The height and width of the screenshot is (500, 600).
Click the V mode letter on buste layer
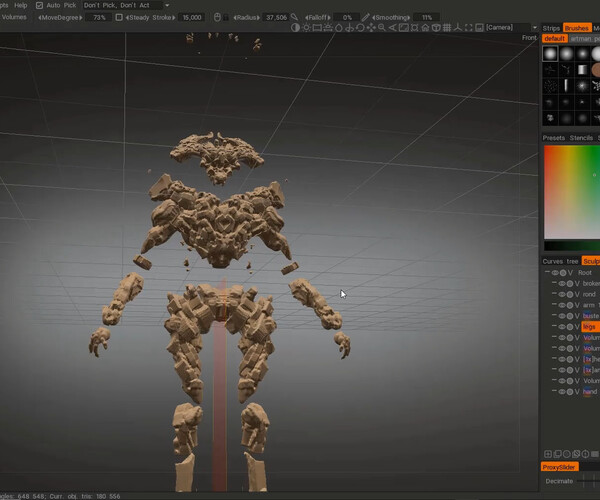click(x=577, y=316)
